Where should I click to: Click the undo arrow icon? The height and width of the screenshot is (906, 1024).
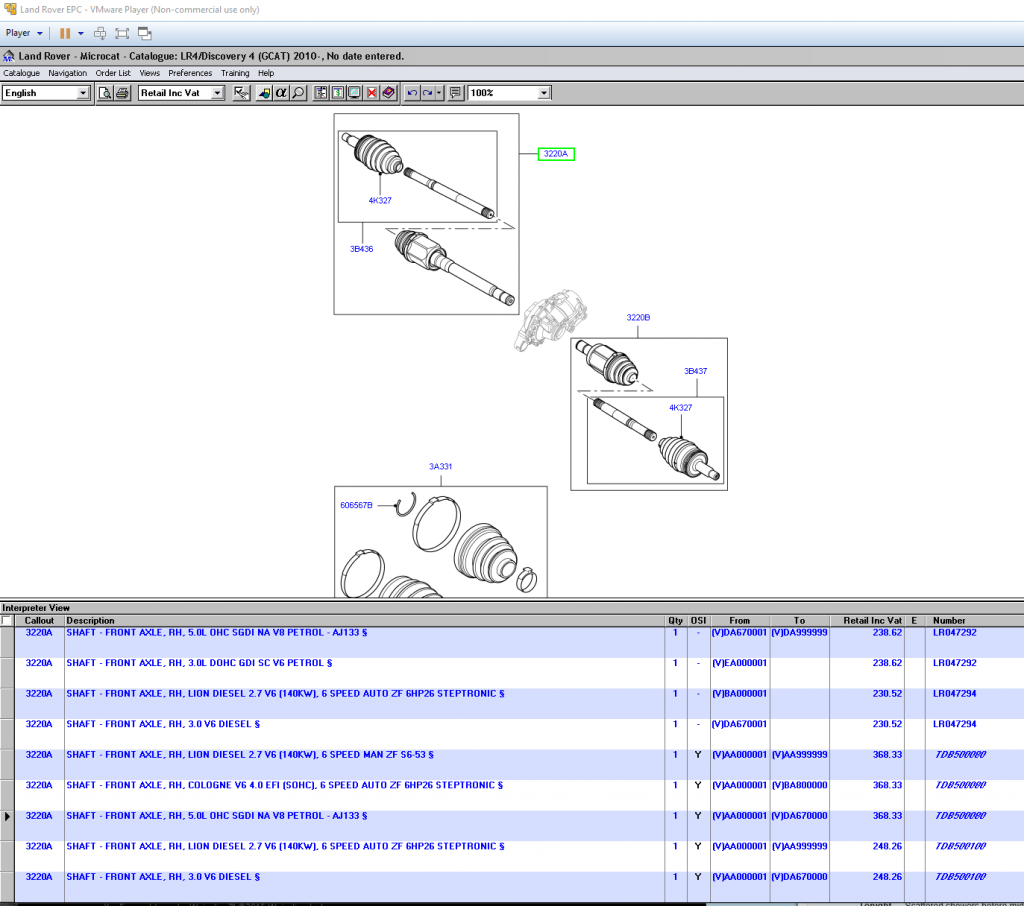point(411,93)
